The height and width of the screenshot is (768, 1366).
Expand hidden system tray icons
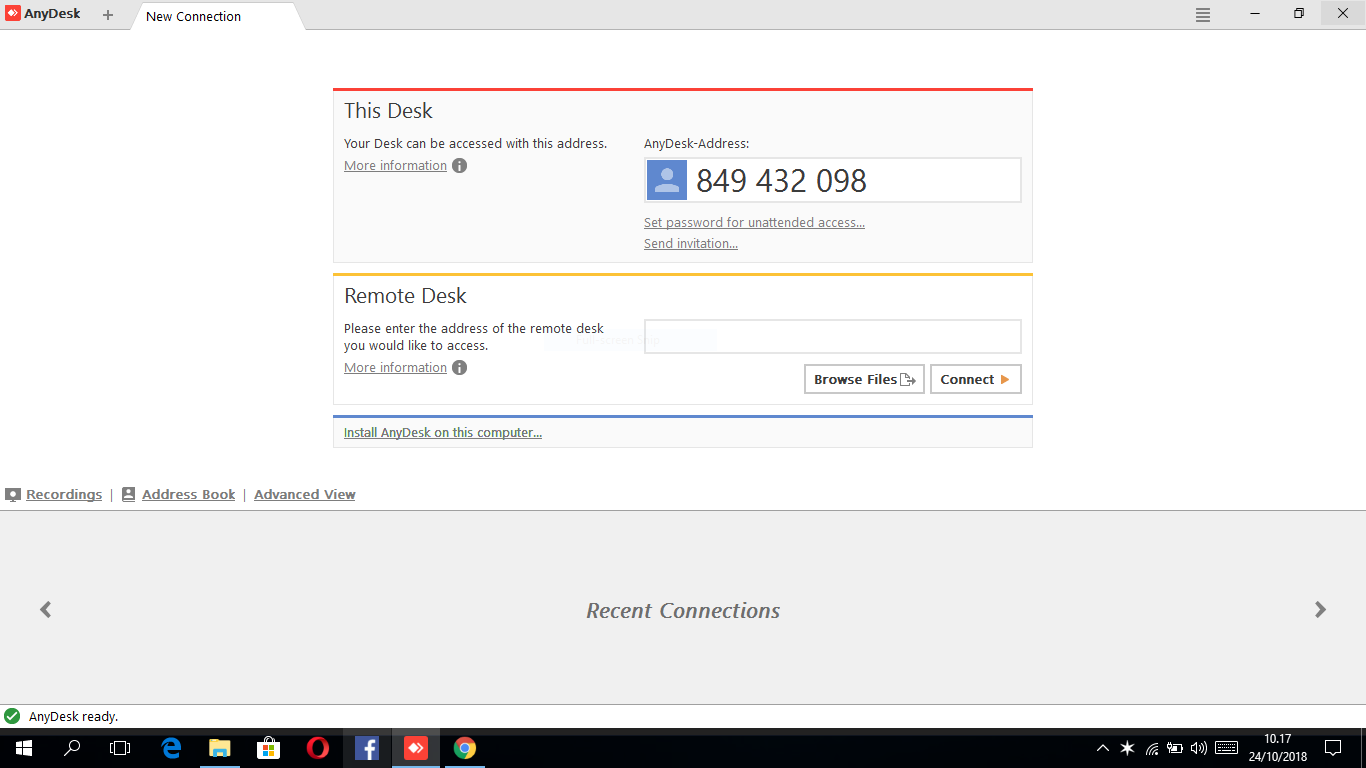1103,748
